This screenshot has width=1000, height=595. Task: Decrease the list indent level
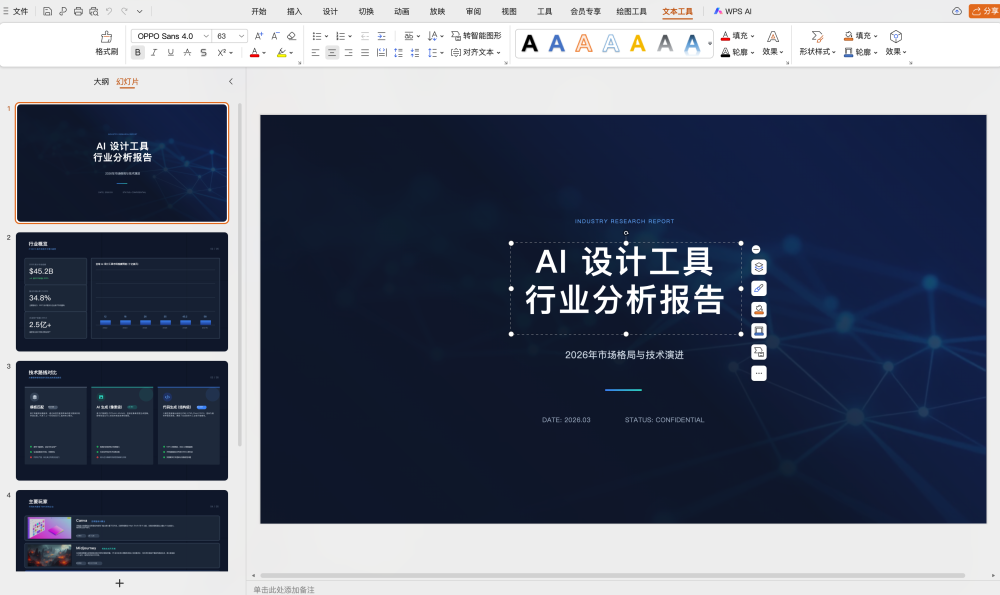pos(365,36)
